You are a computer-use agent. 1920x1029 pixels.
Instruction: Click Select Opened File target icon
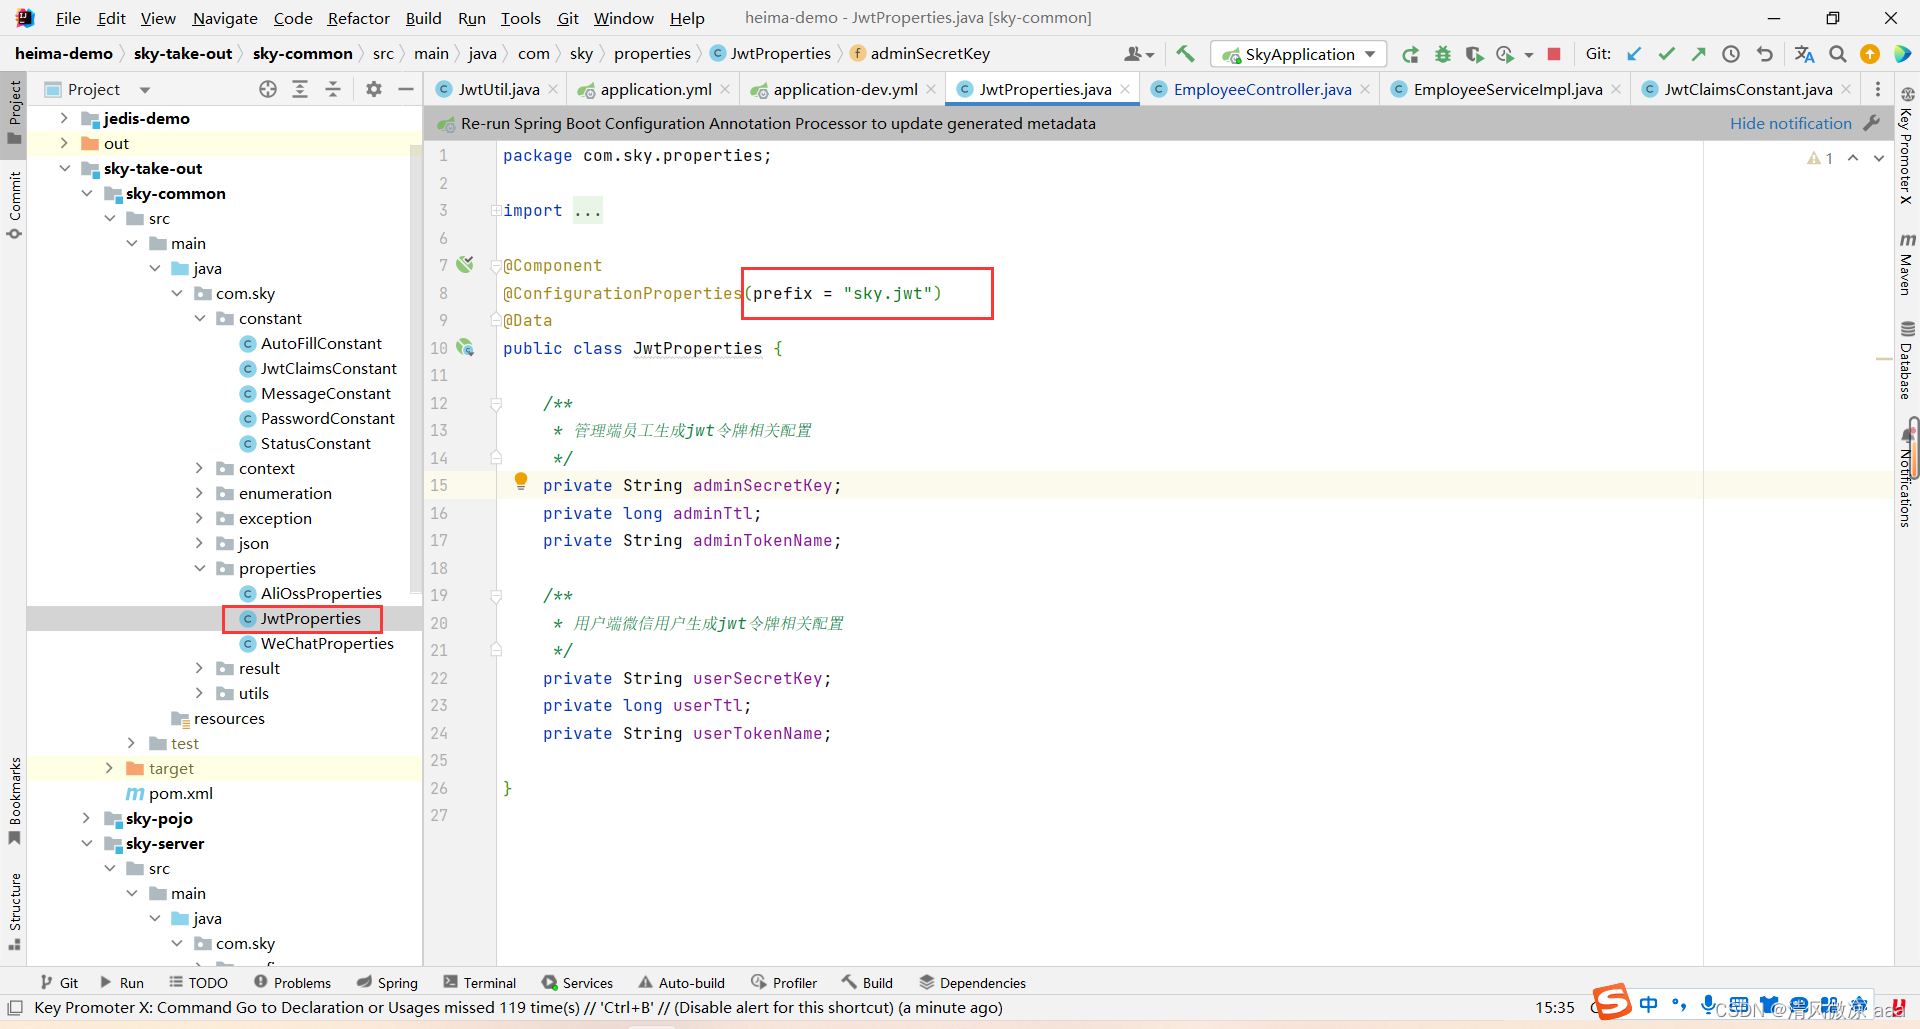tap(267, 89)
